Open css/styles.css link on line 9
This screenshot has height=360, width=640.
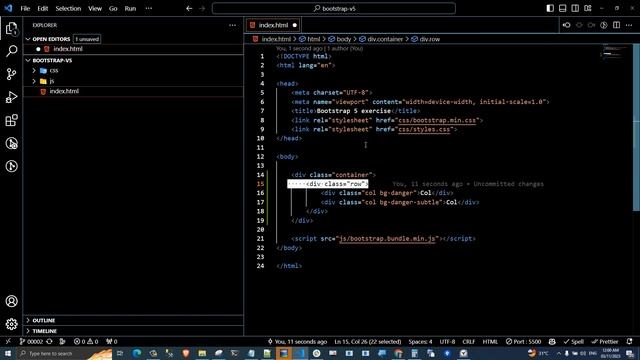(424, 129)
